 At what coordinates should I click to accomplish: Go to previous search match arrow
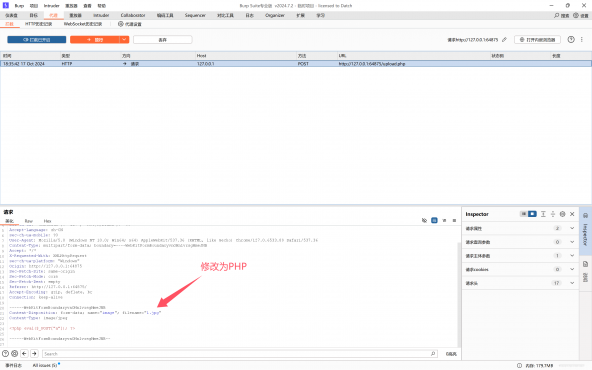tap(24, 353)
